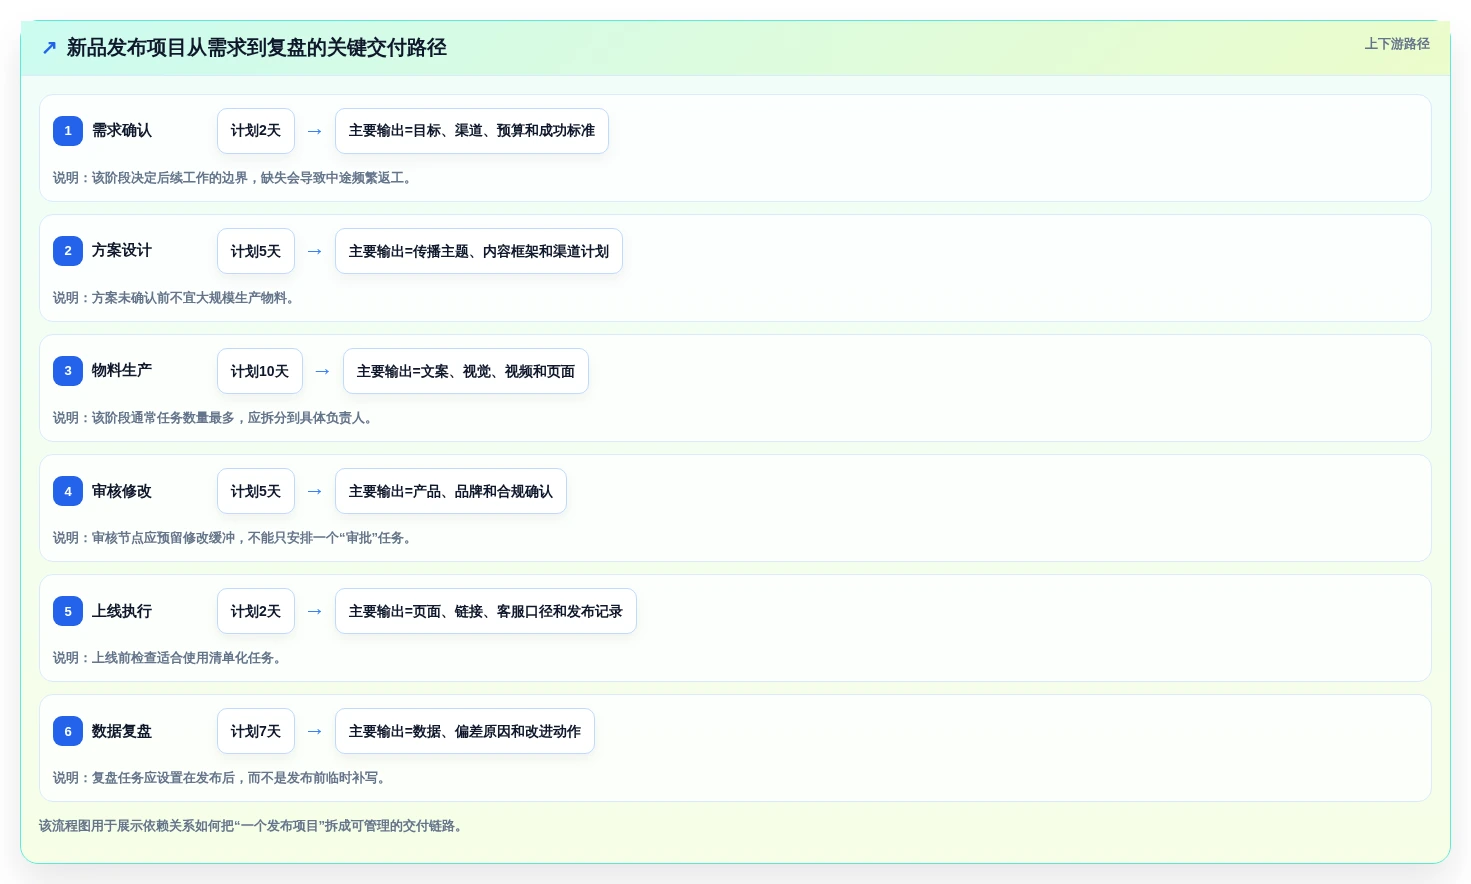
Task: Click the 计划5天 chip in 审核修改 row
Action: click(256, 491)
